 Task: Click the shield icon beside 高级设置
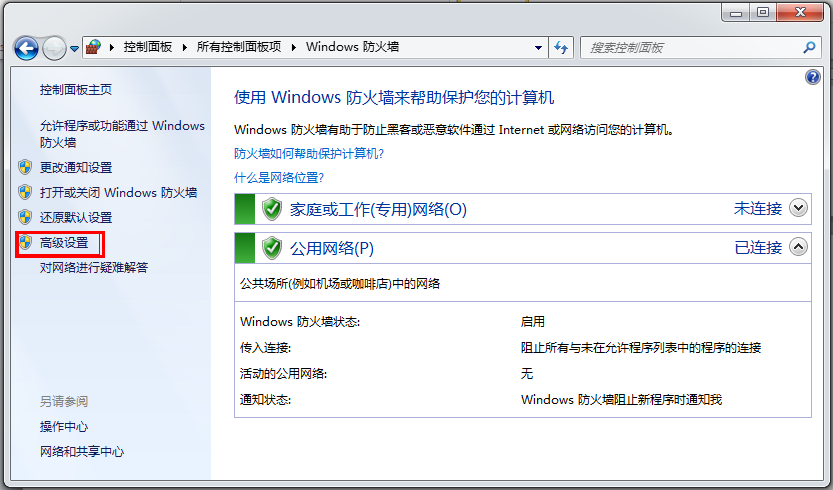coord(25,243)
